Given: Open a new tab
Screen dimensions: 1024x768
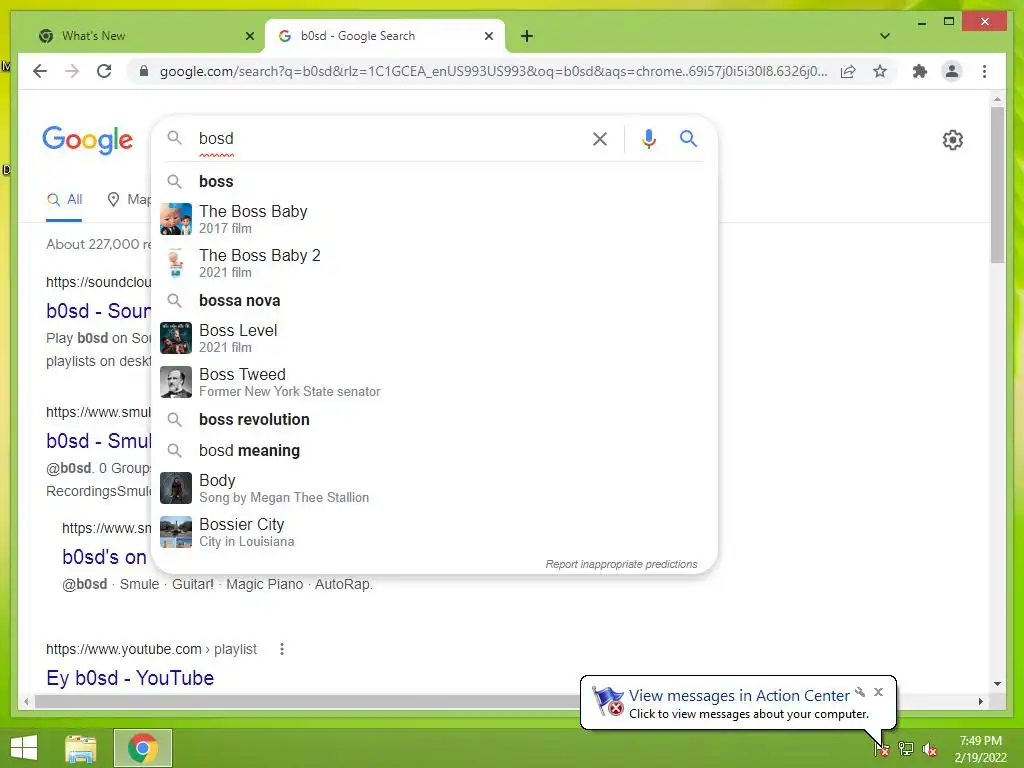Looking at the screenshot, I should click(527, 36).
